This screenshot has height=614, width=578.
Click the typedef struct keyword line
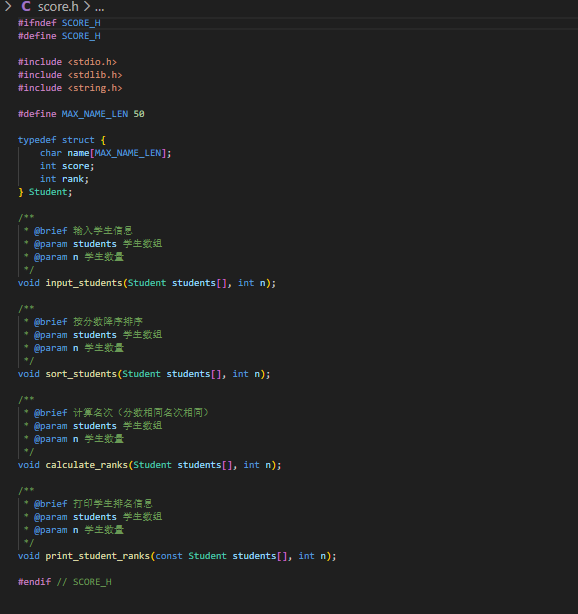click(x=62, y=140)
